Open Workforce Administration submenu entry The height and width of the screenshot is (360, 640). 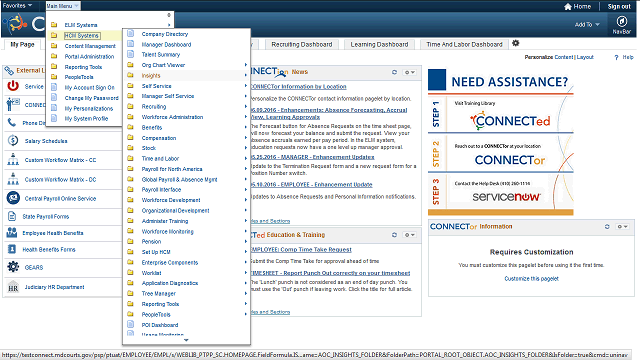tap(172, 117)
